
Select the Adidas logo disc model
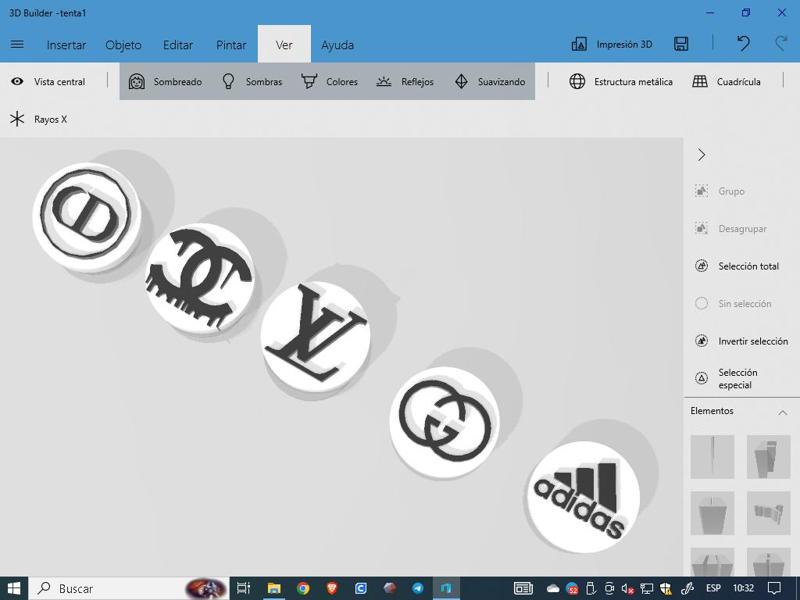coord(583,497)
